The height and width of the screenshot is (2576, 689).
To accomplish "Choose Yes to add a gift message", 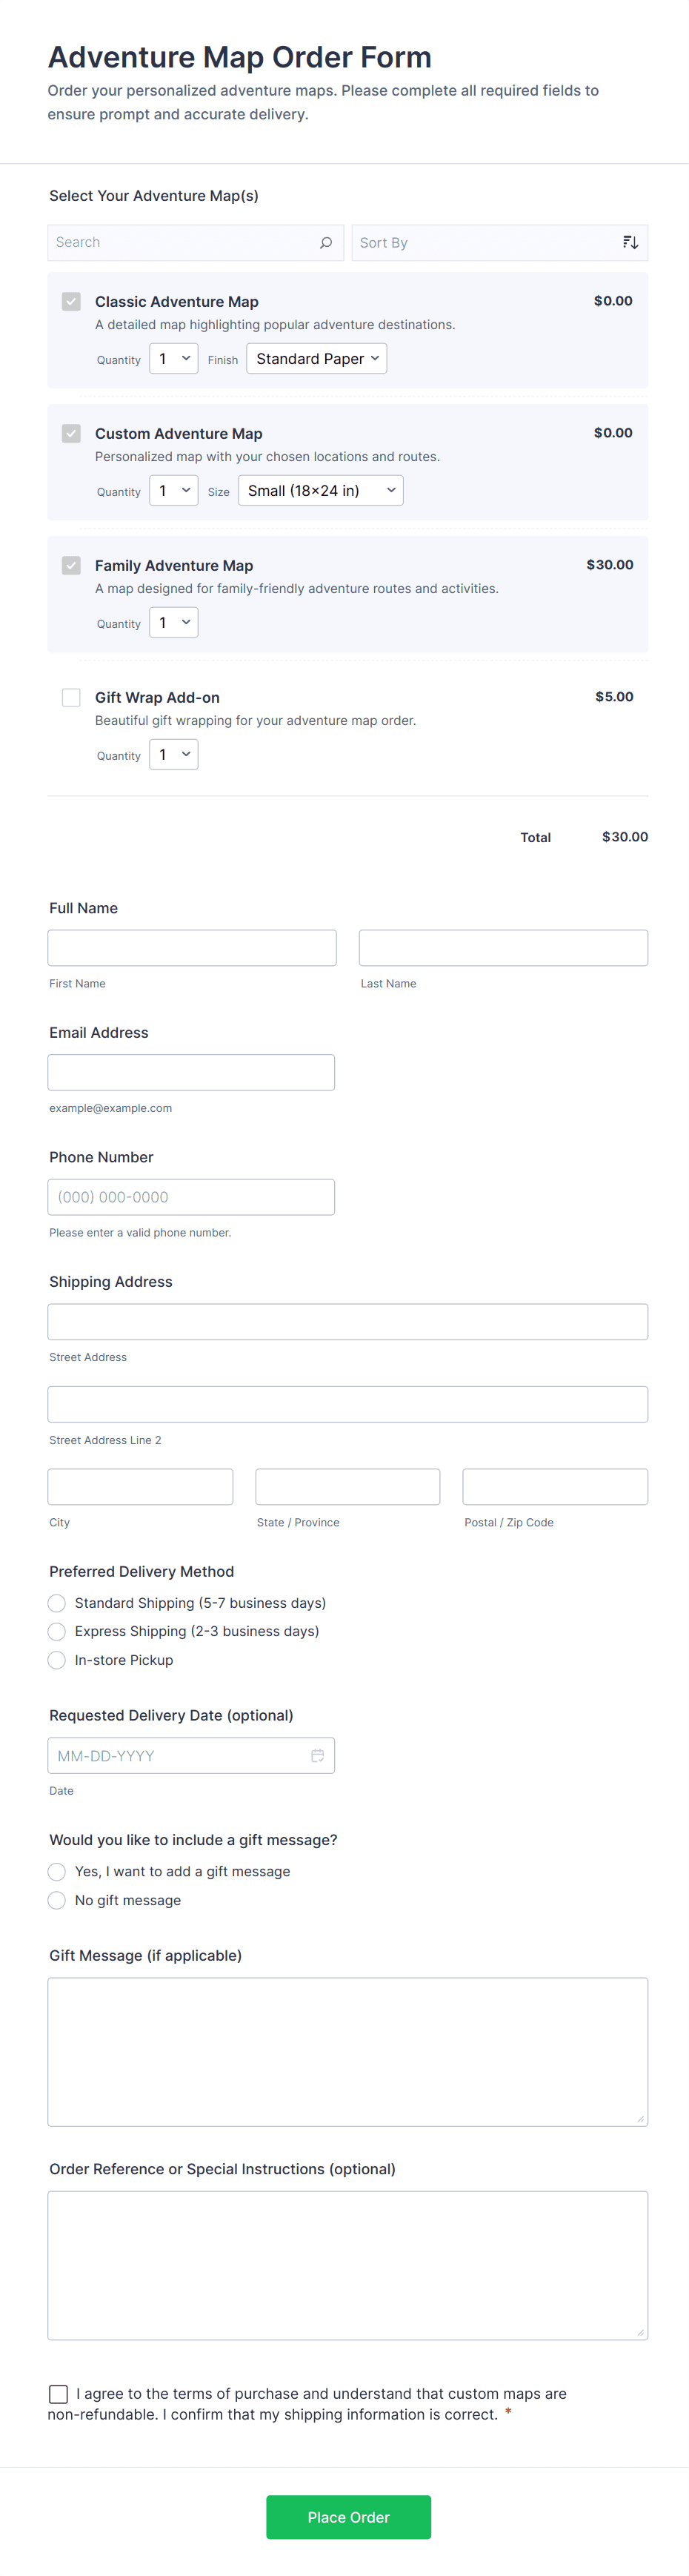I will click(x=56, y=1871).
